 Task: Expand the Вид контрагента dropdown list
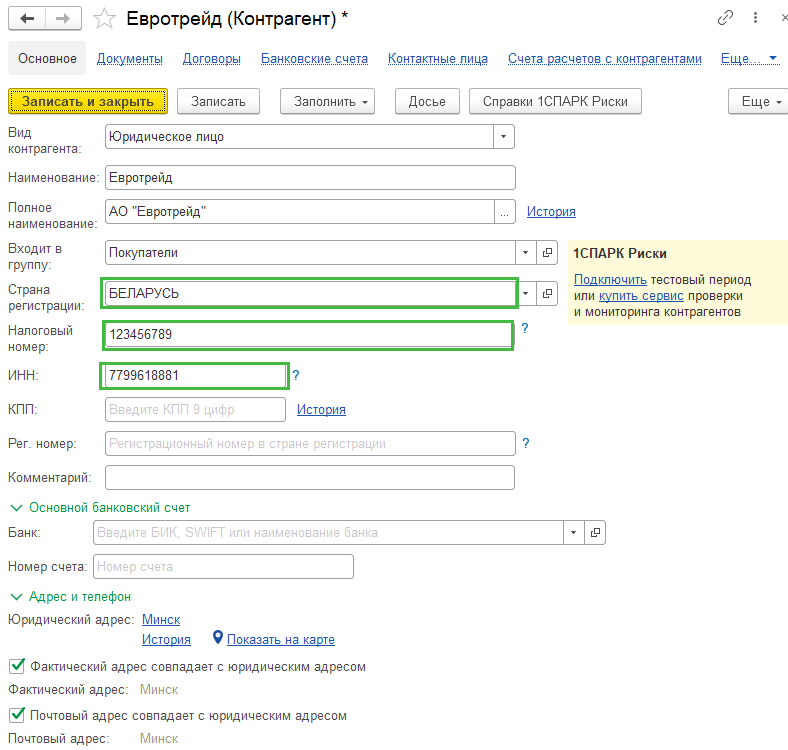[504, 137]
